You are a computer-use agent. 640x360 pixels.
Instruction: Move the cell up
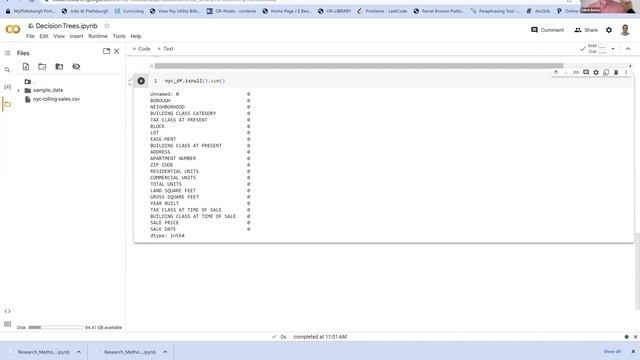556,72
